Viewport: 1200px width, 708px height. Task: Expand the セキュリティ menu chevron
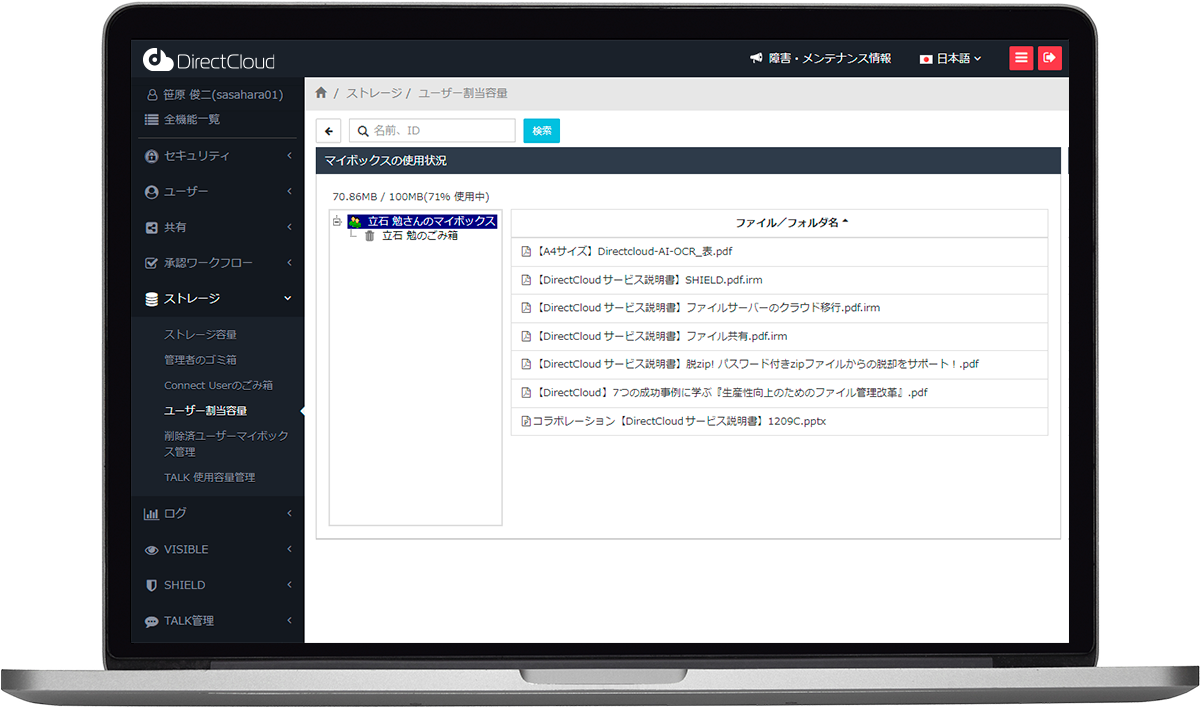289,156
